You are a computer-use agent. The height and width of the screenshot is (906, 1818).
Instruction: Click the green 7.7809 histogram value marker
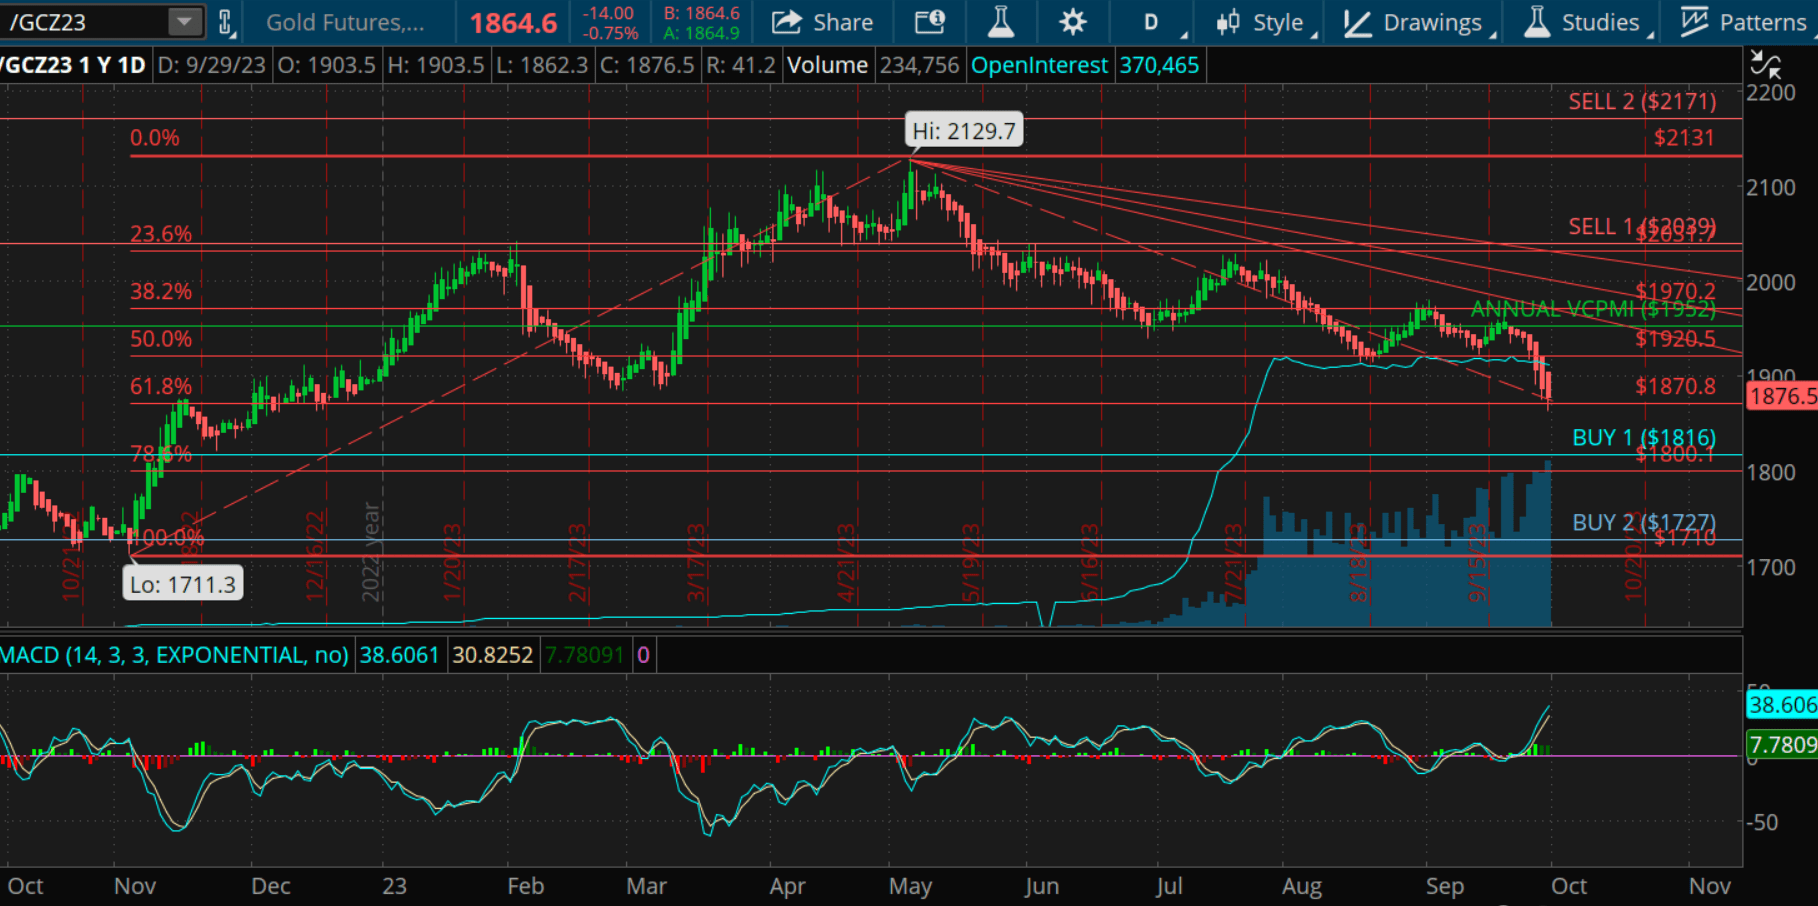1782,744
